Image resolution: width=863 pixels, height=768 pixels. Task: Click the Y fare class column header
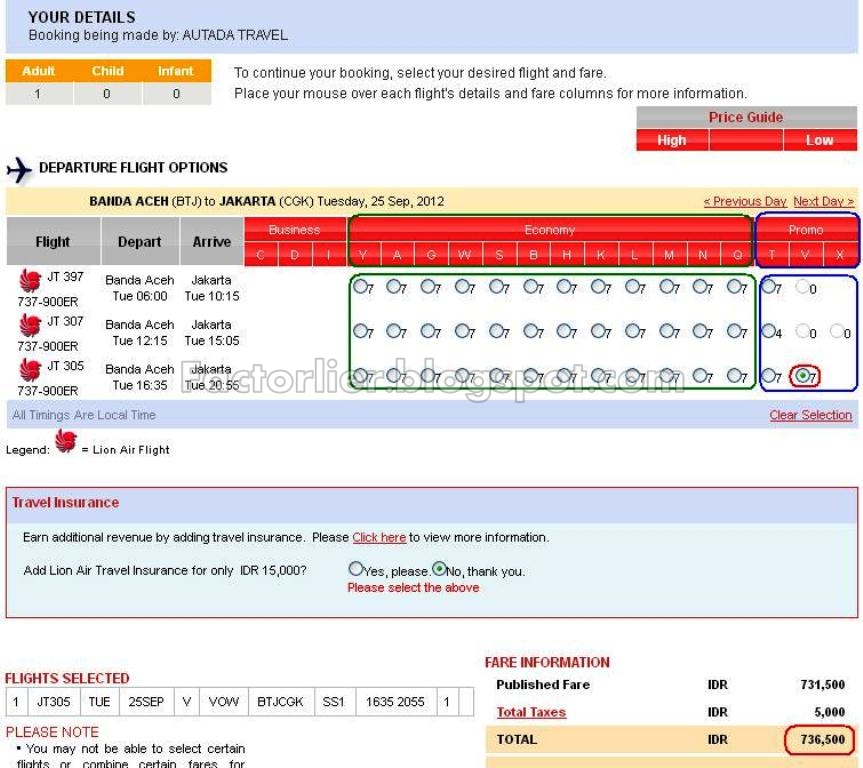[x=363, y=255]
